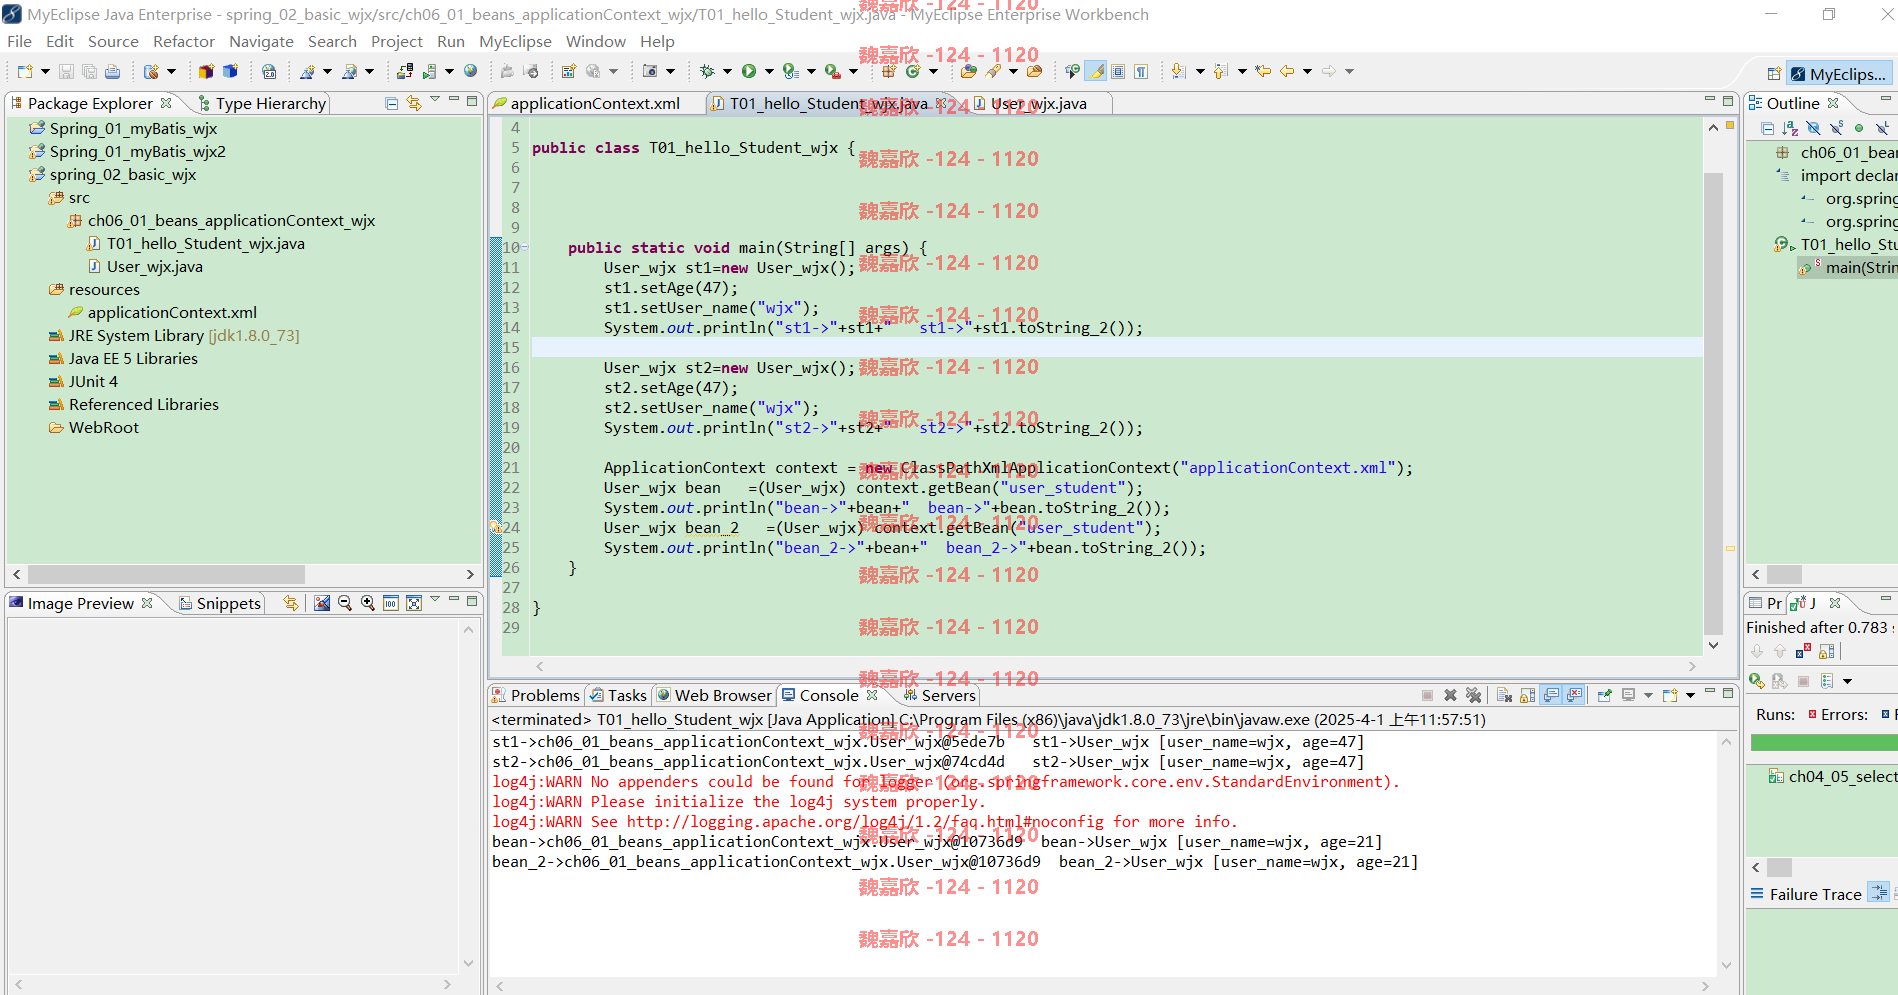Open Back navigation history dropdown
1898x995 pixels.
click(x=1307, y=71)
